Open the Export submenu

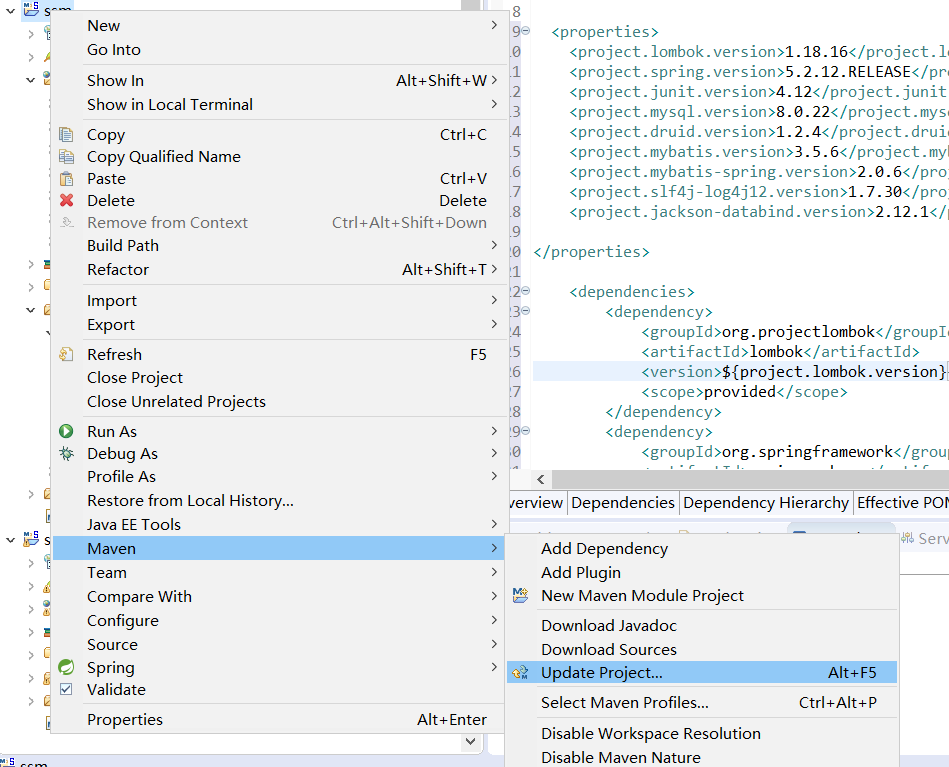(278, 324)
